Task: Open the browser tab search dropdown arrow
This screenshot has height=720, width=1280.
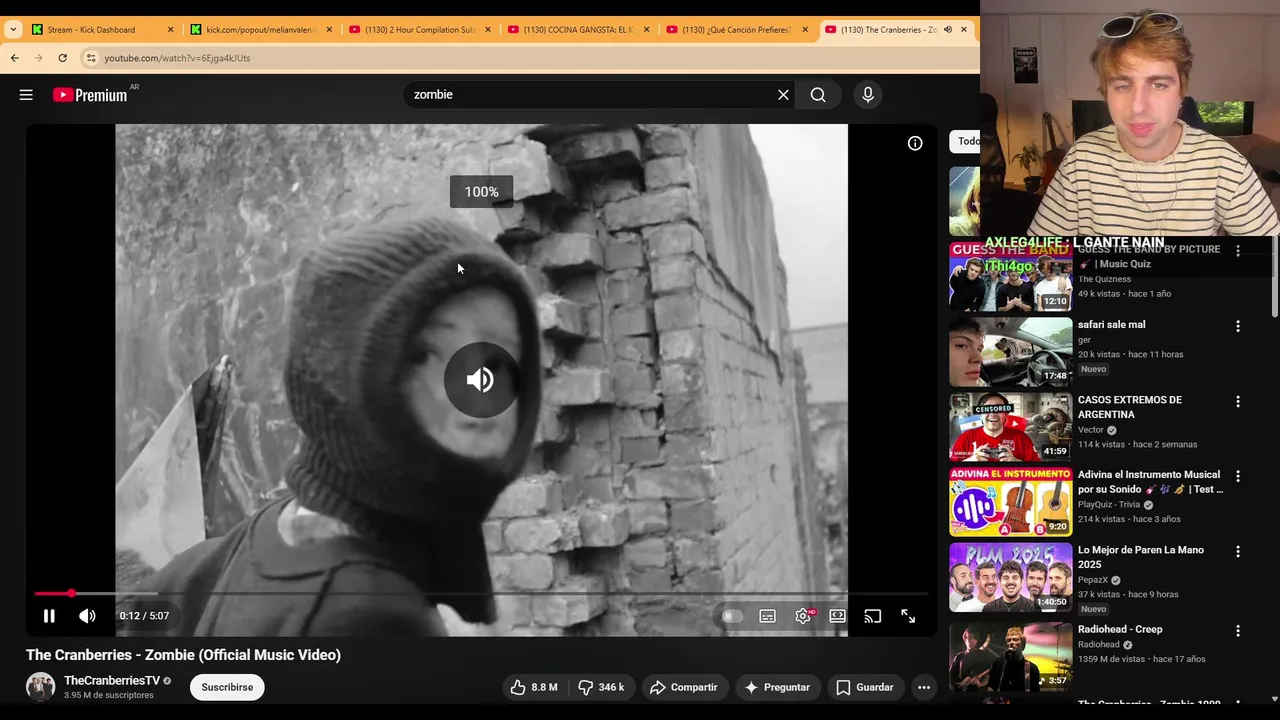Action: 12,30
